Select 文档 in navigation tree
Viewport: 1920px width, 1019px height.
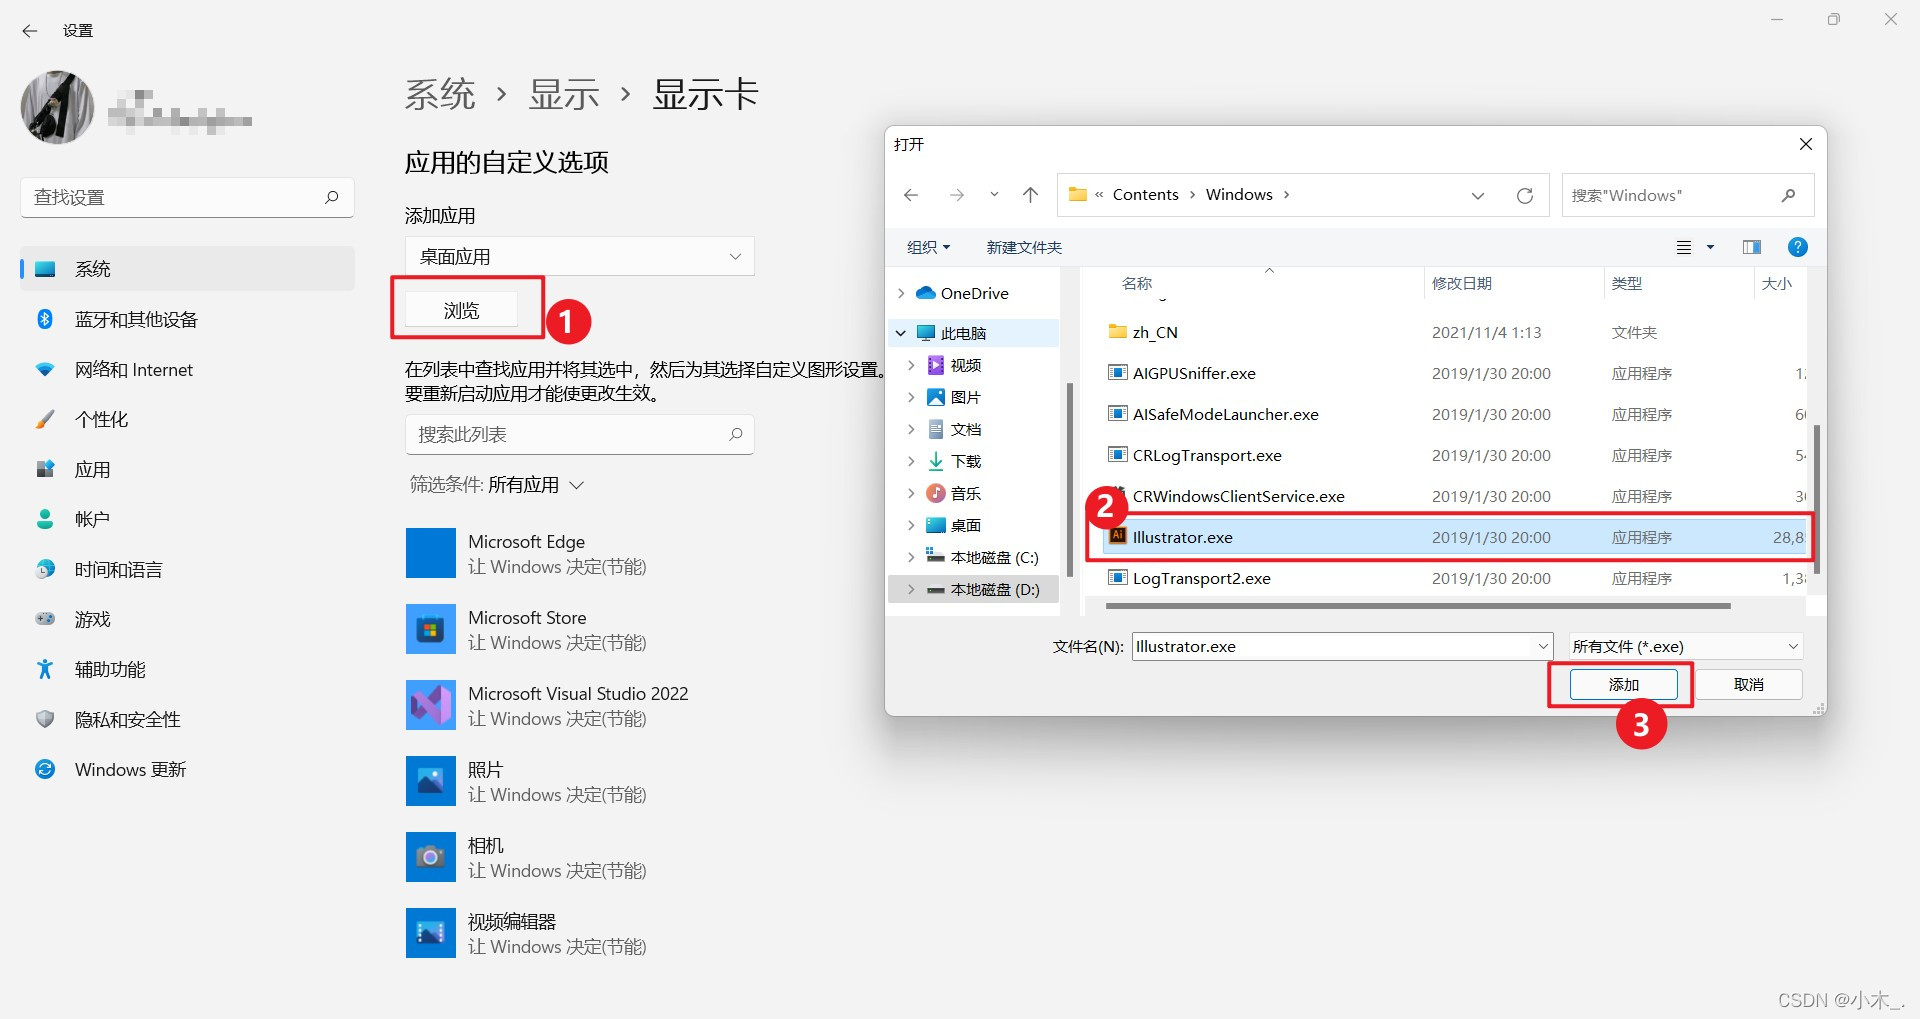click(965, 429)
